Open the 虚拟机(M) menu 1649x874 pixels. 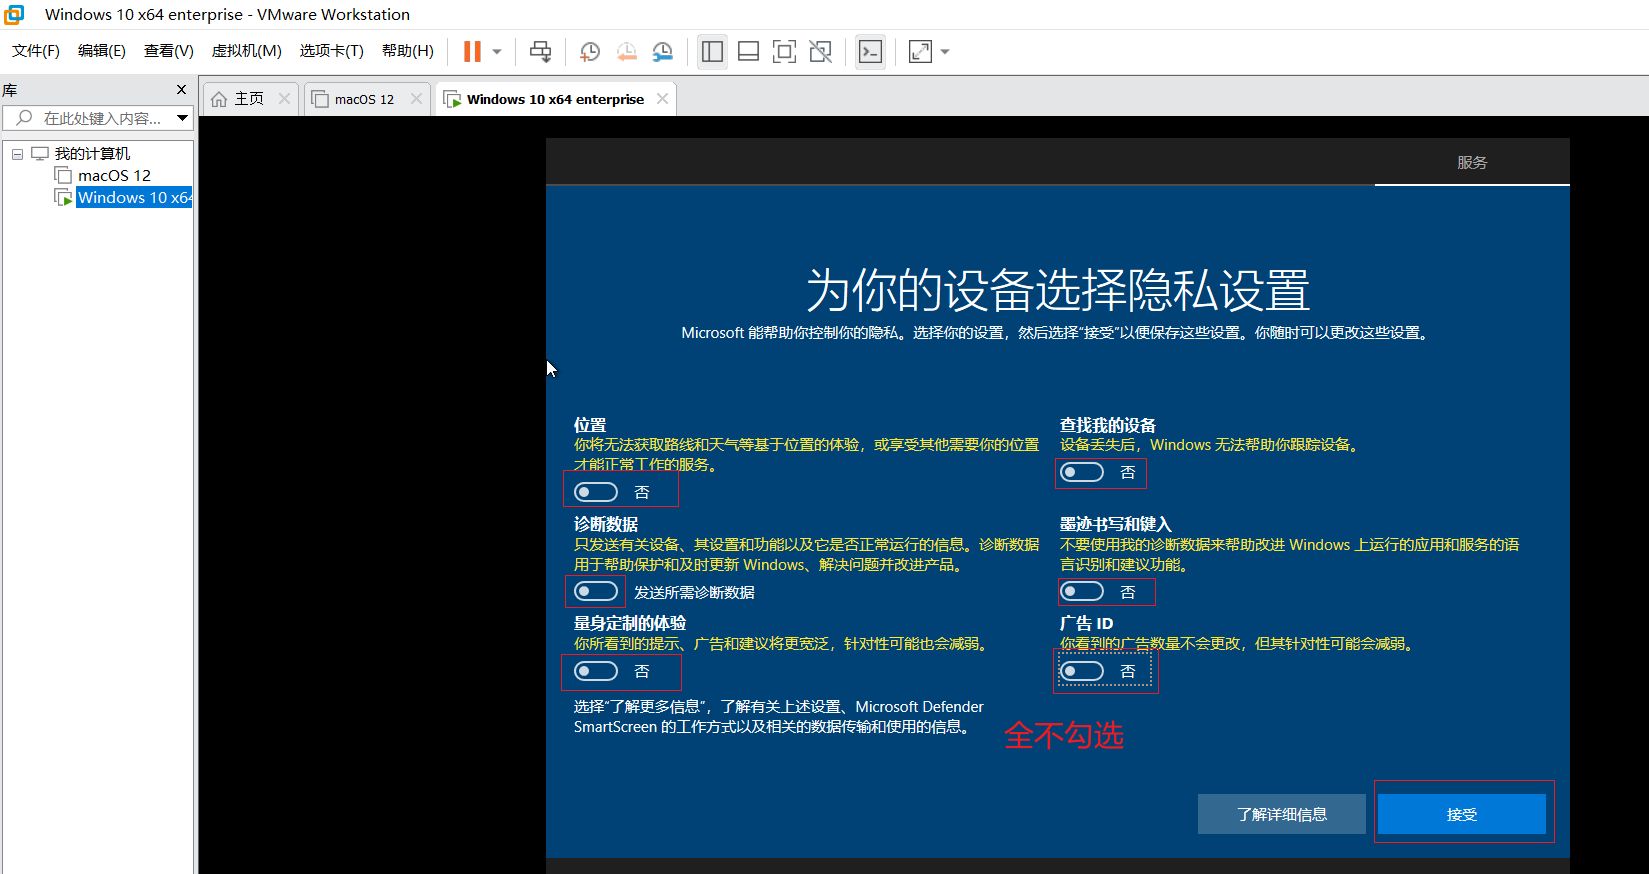click(x=246, y=51)
